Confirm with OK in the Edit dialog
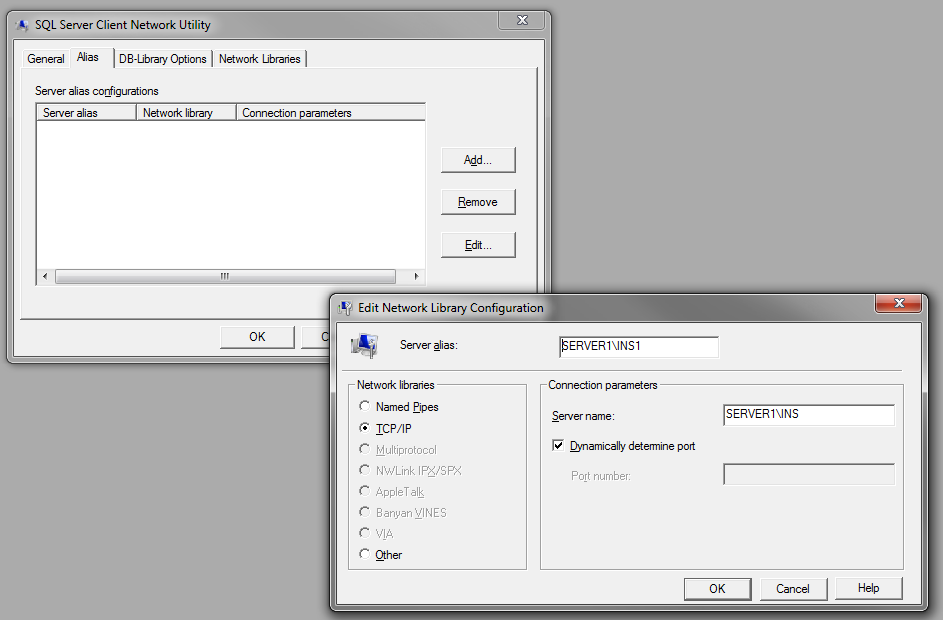Viewport: 943px width, 620px height. [x=717, y=588]
